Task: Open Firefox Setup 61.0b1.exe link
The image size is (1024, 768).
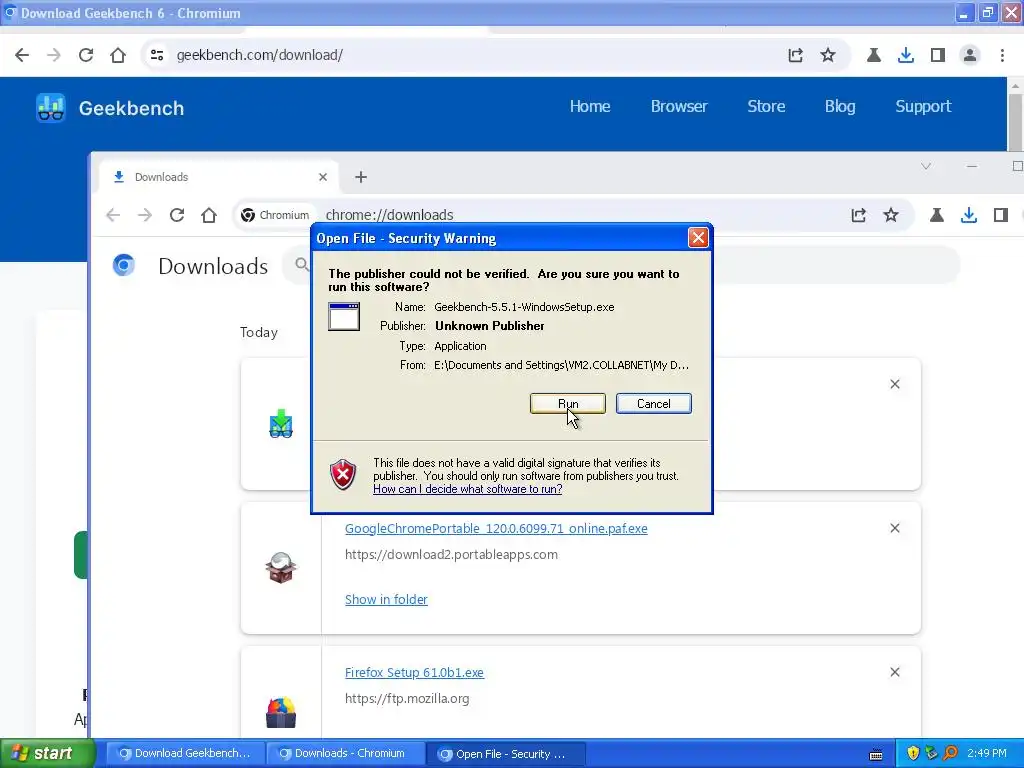Action: click(414, 673)
